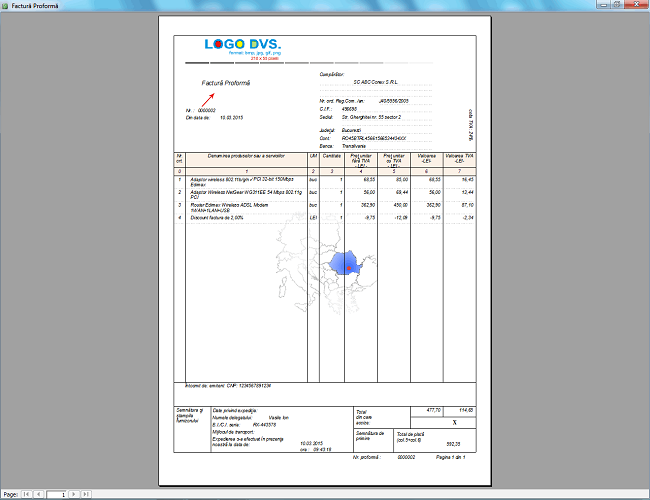Click the X box under total

[x=442, y=423]
